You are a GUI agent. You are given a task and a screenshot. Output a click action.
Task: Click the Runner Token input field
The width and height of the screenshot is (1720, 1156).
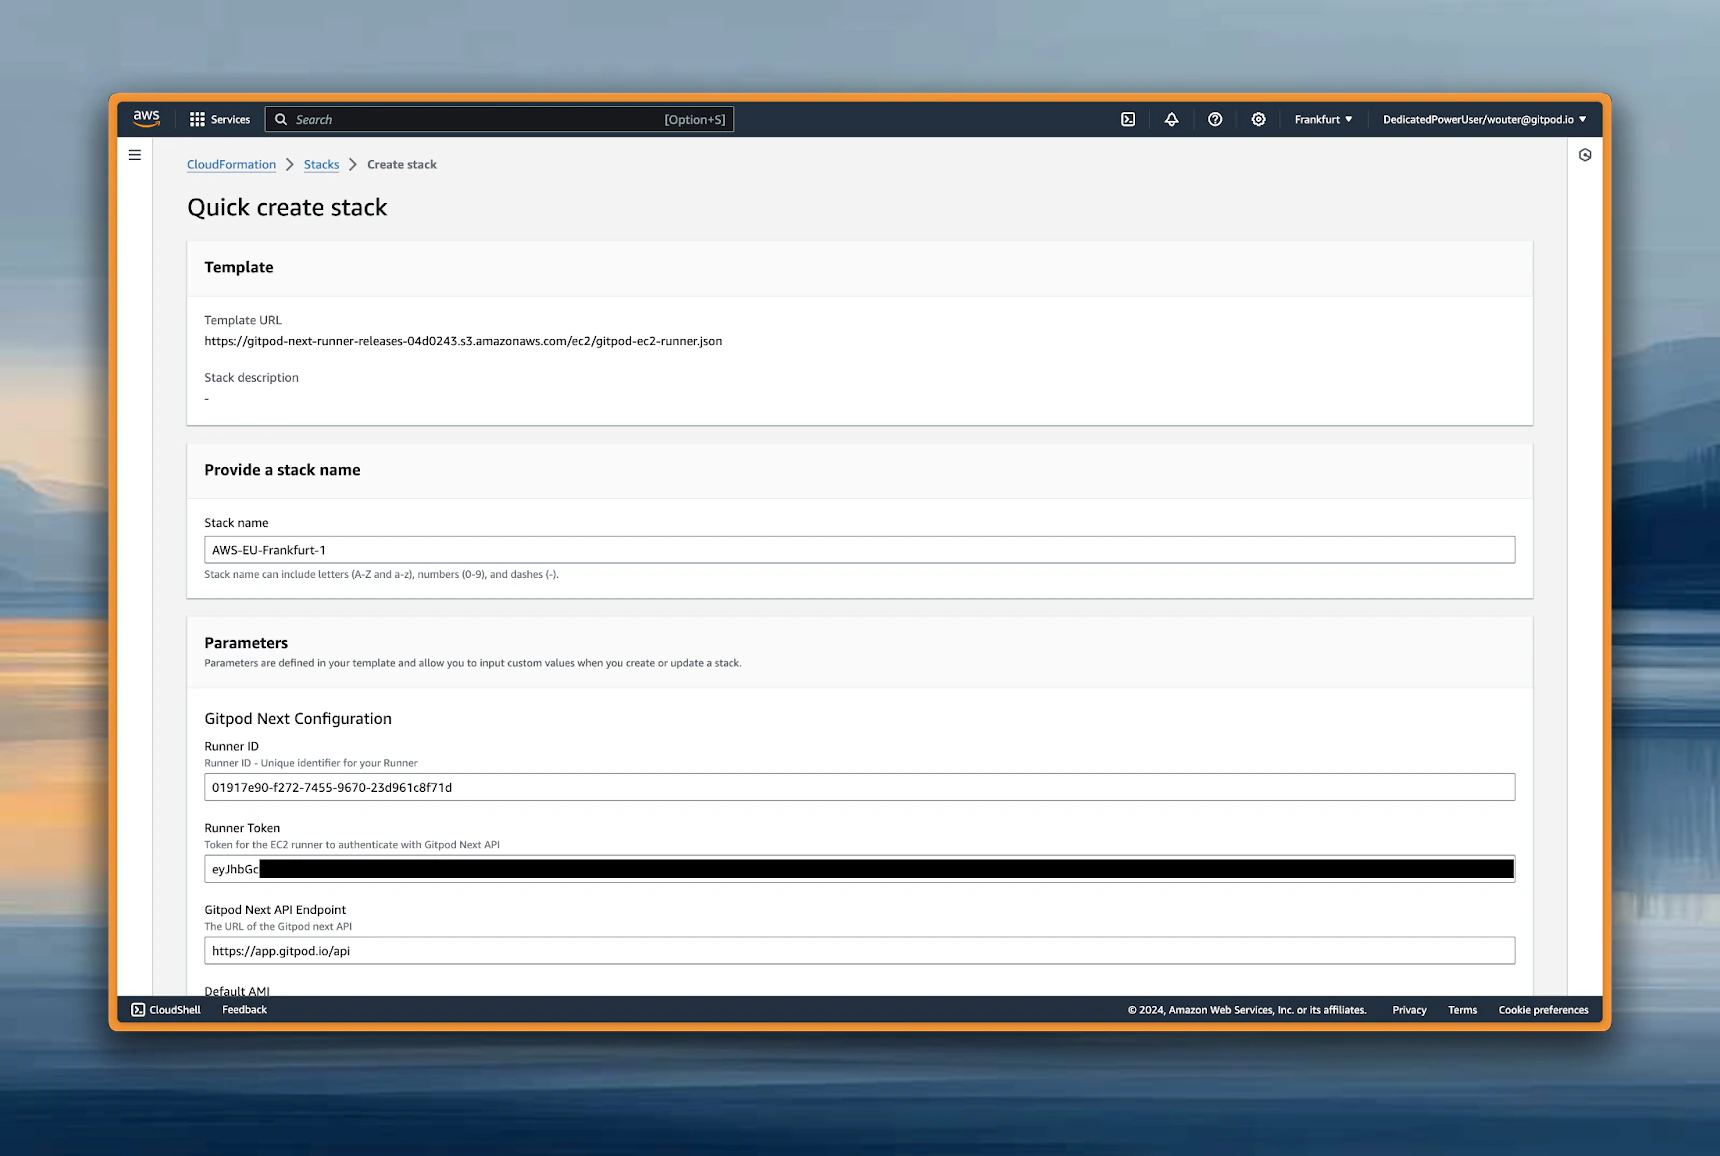(859, 869)
